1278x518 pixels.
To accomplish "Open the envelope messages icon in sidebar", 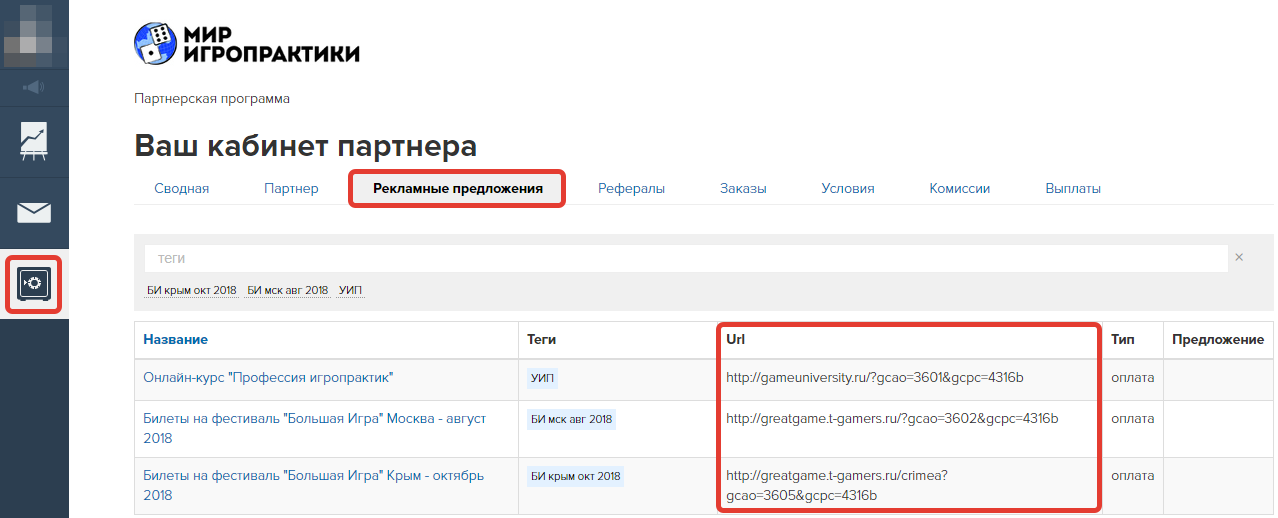I will coord(34,212).
